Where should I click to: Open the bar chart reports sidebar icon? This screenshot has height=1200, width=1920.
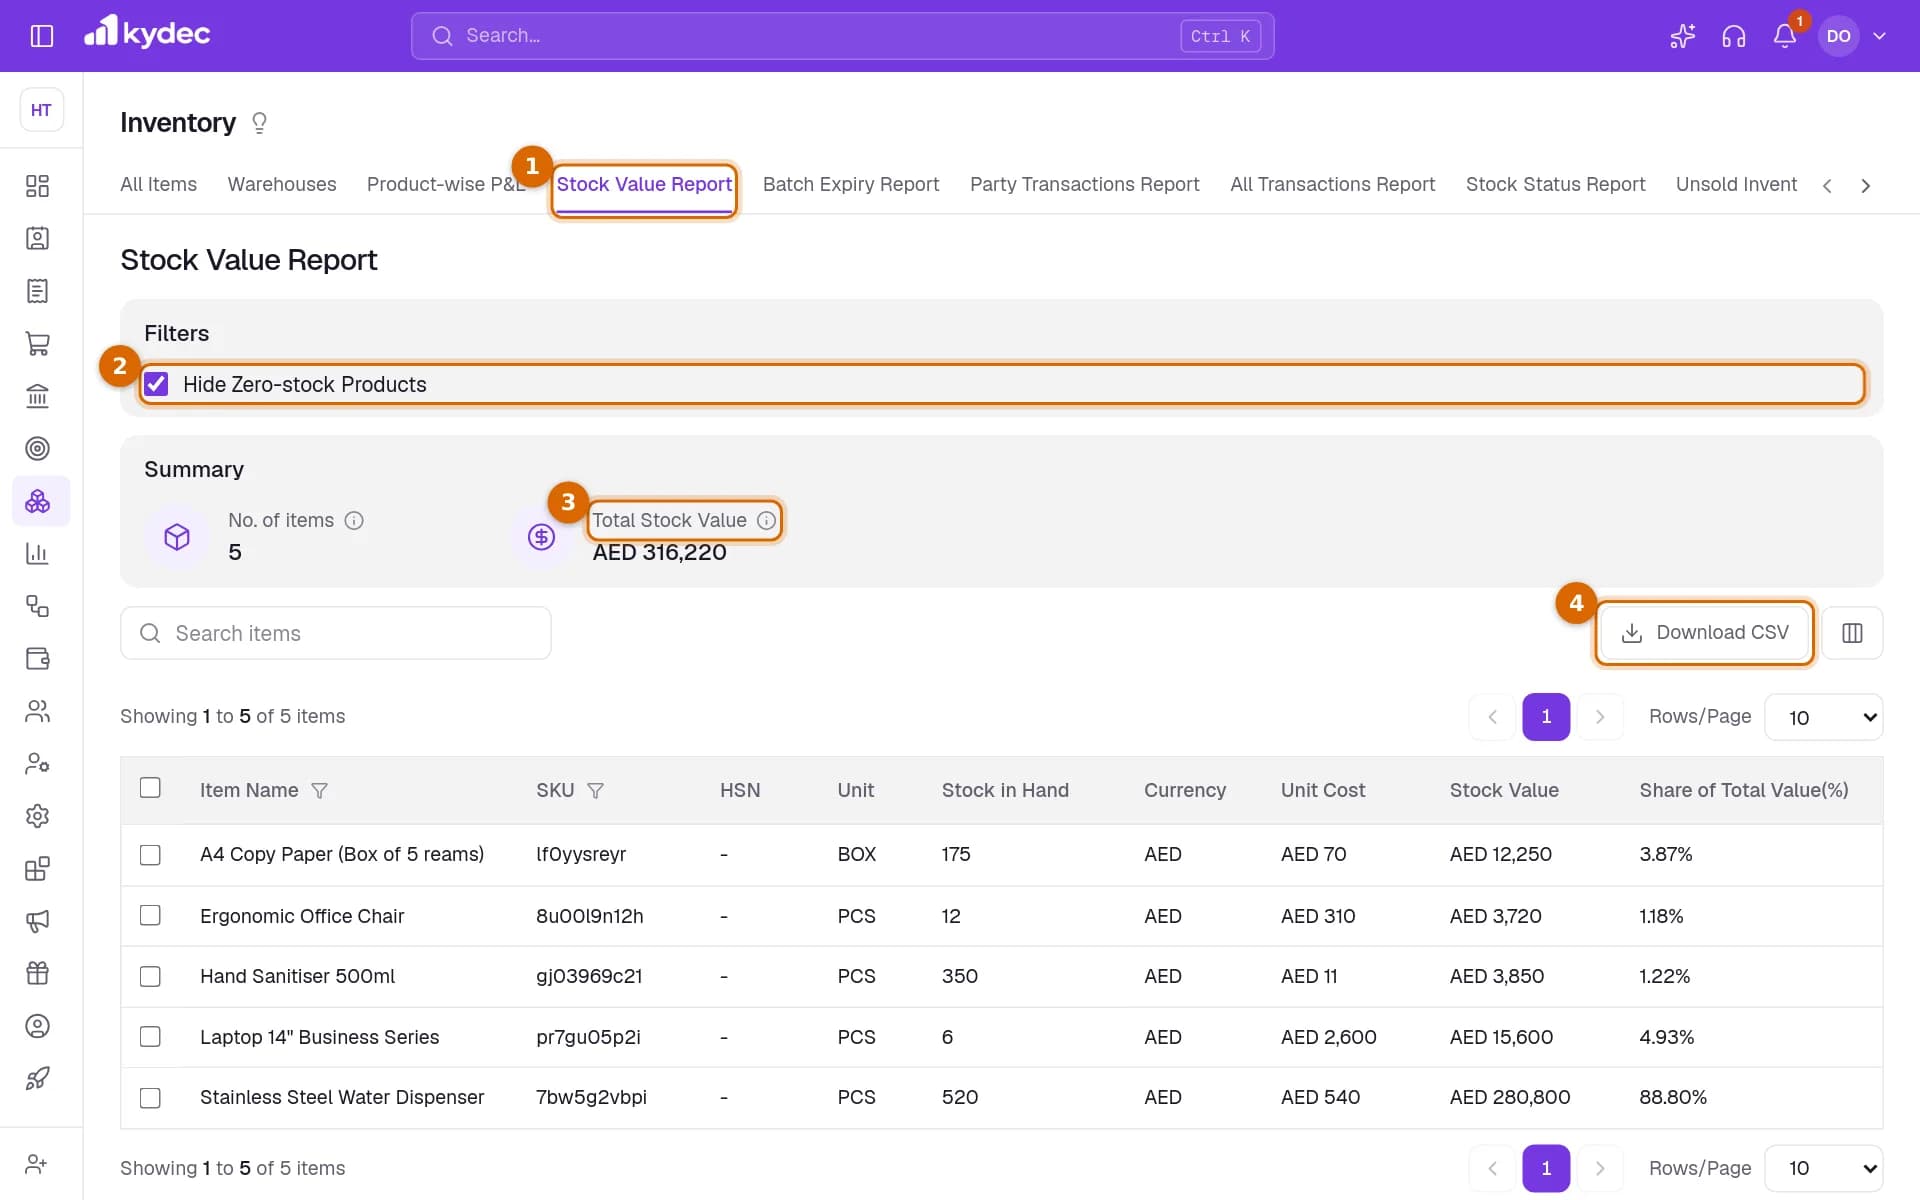37,554
